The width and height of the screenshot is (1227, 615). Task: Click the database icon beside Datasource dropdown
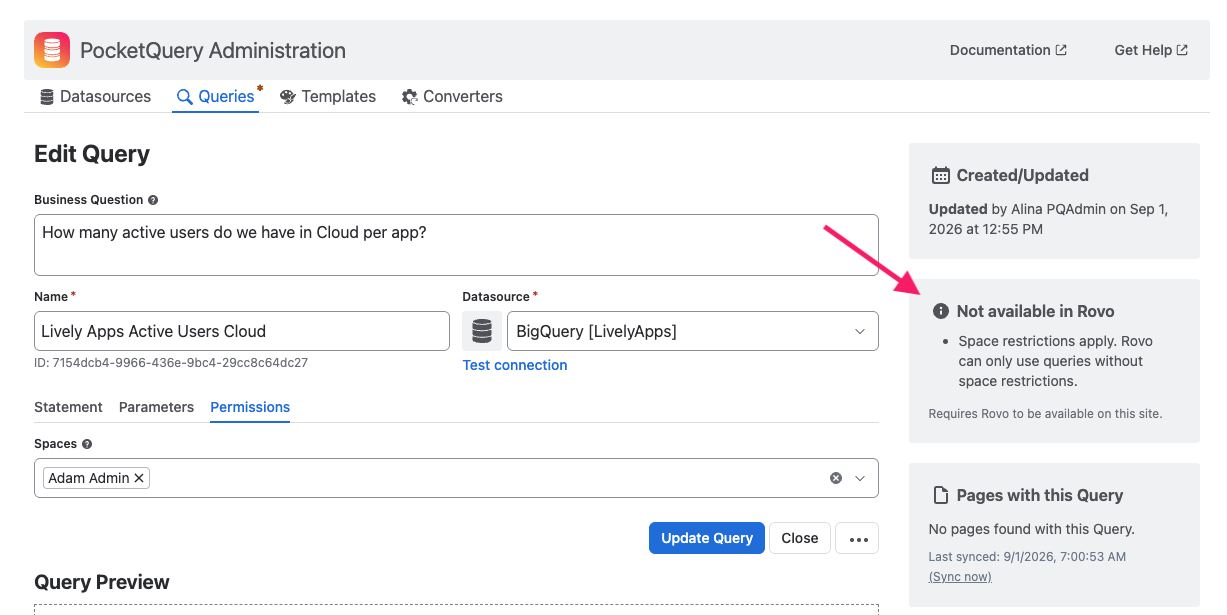tap(482, 331)
